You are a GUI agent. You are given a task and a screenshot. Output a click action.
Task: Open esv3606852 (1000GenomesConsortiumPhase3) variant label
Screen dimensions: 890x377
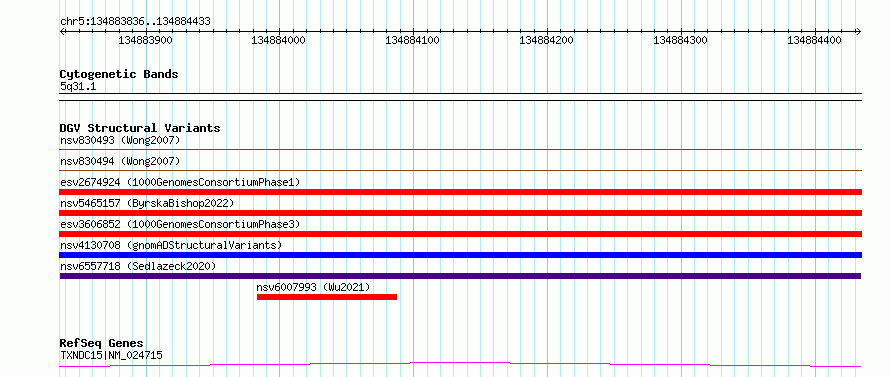point(180,224)
